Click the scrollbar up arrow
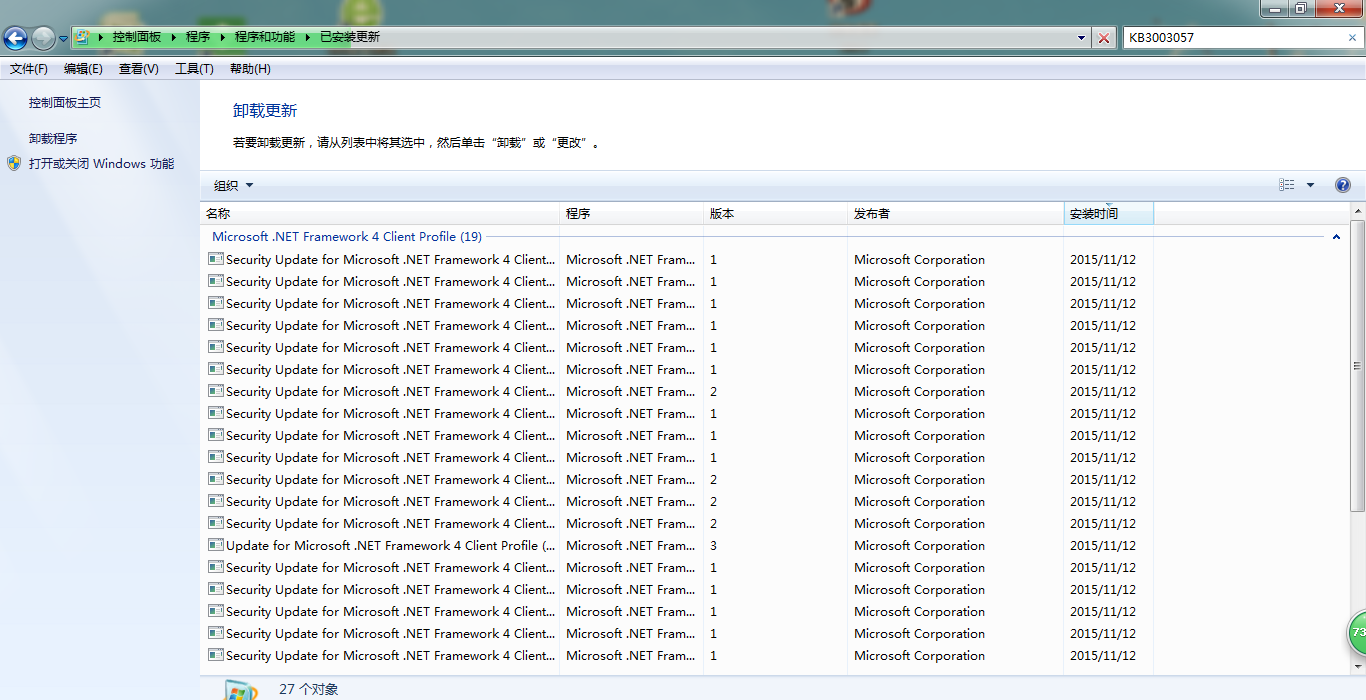The height and width of the screenshot is (700, 1366). click(x=1357, y=210)
